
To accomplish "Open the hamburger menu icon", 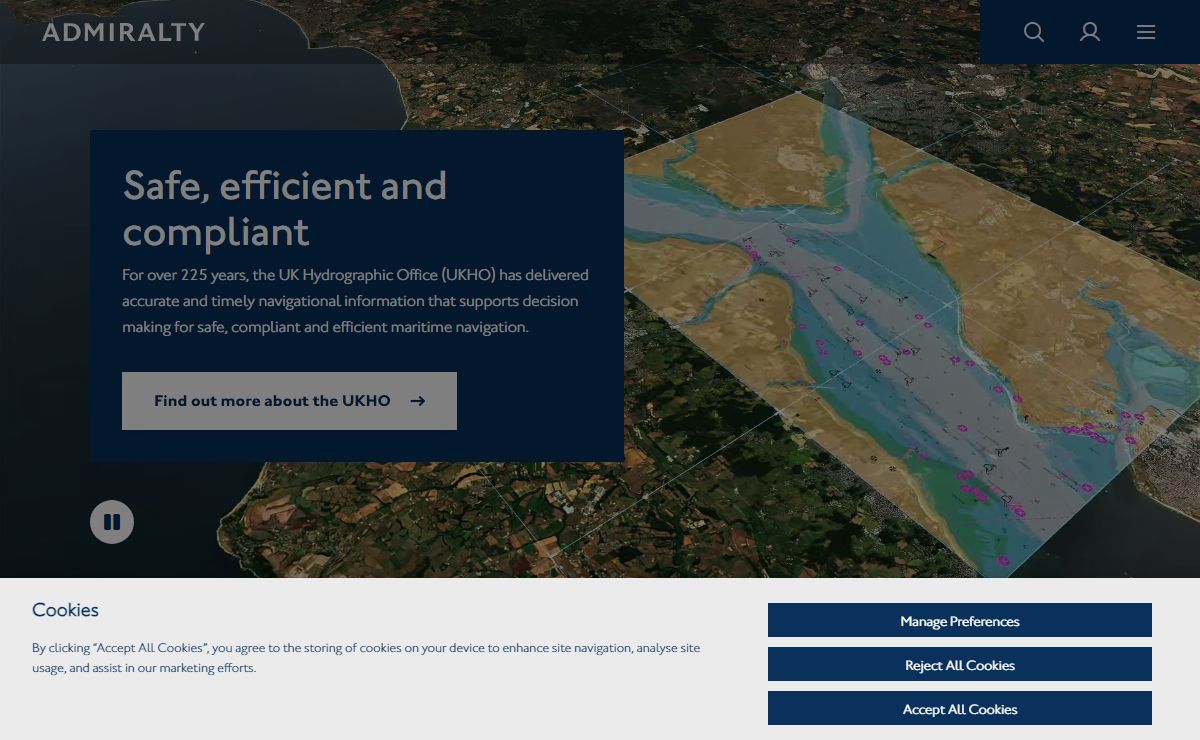I will tap(1146, 32).
